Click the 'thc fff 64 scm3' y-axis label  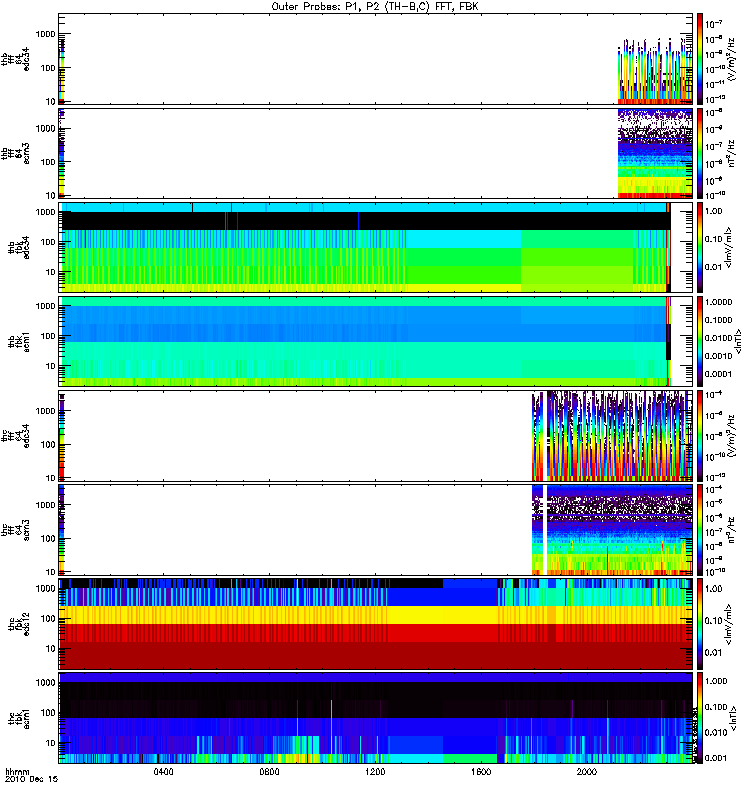coord(15,530)
